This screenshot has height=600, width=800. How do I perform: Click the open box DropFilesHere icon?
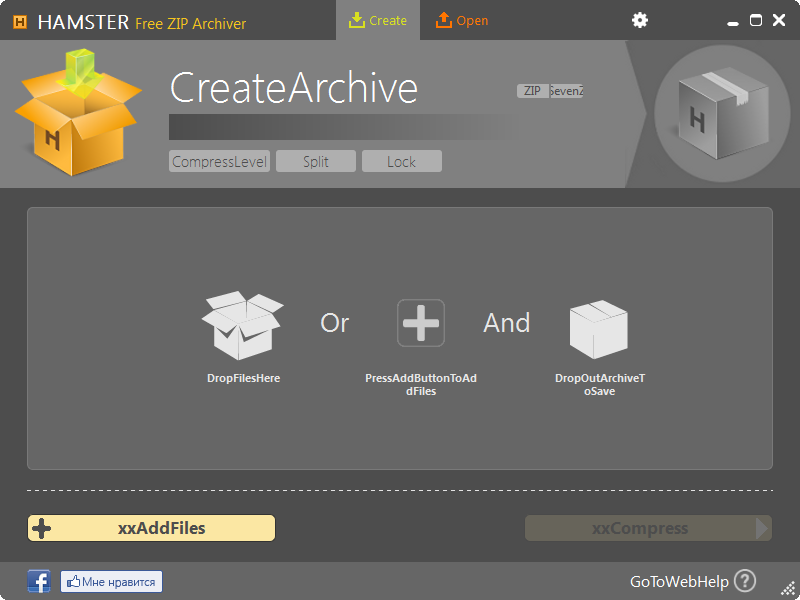242,325
